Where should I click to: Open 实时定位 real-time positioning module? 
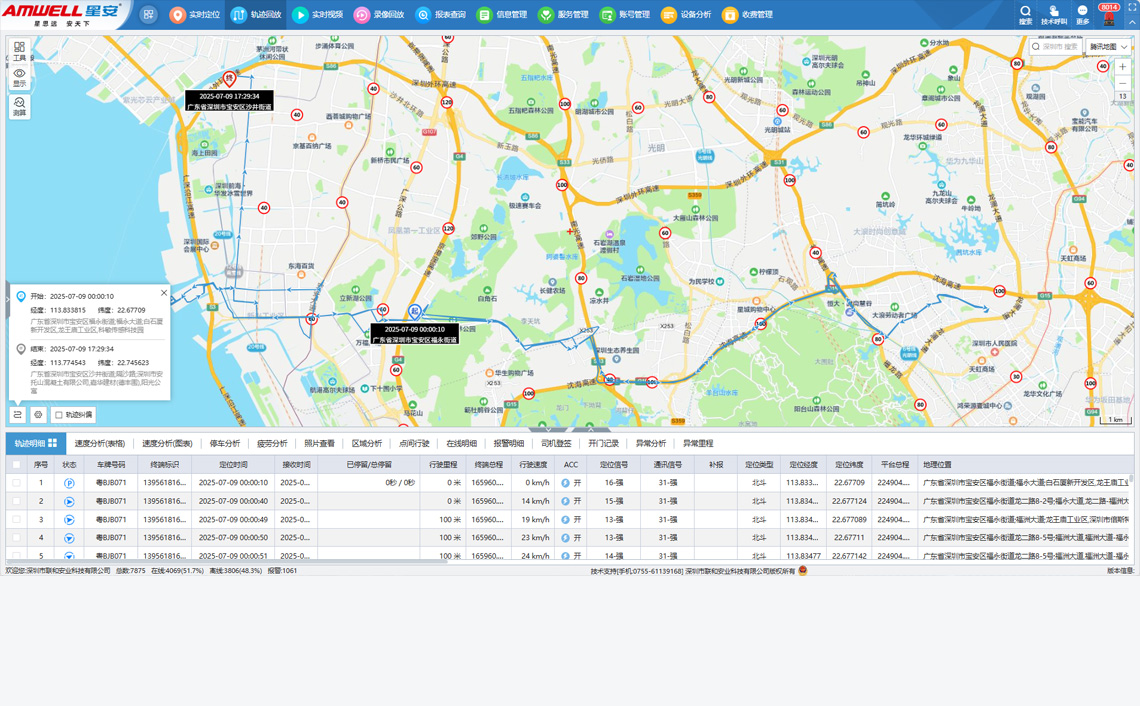tap(194, 15)
